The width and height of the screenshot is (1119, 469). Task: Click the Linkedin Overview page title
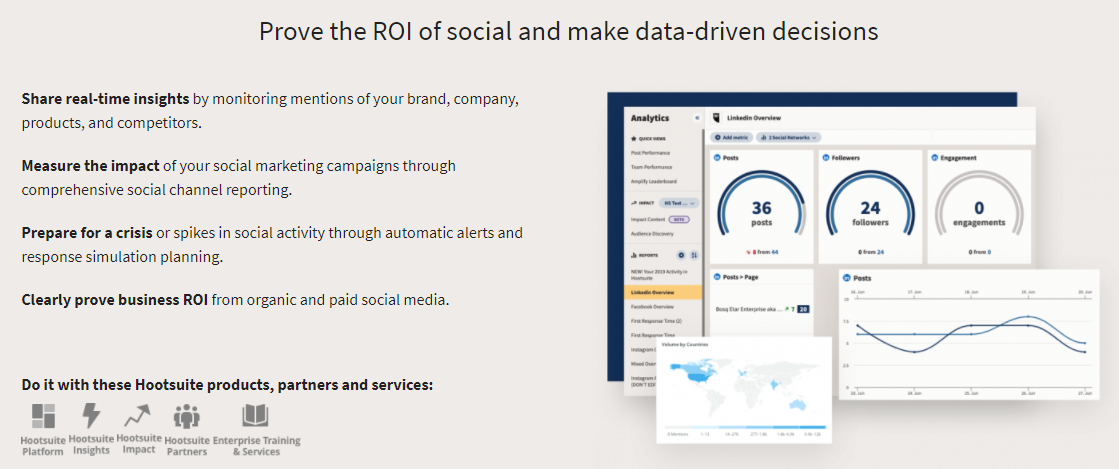pyautogui.click(x=754, y=118)
